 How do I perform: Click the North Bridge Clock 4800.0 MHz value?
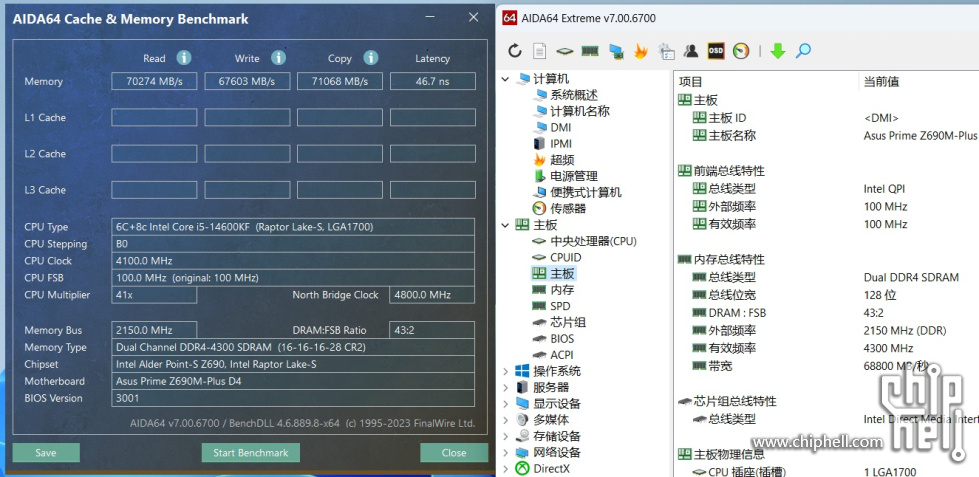[433, 295]
